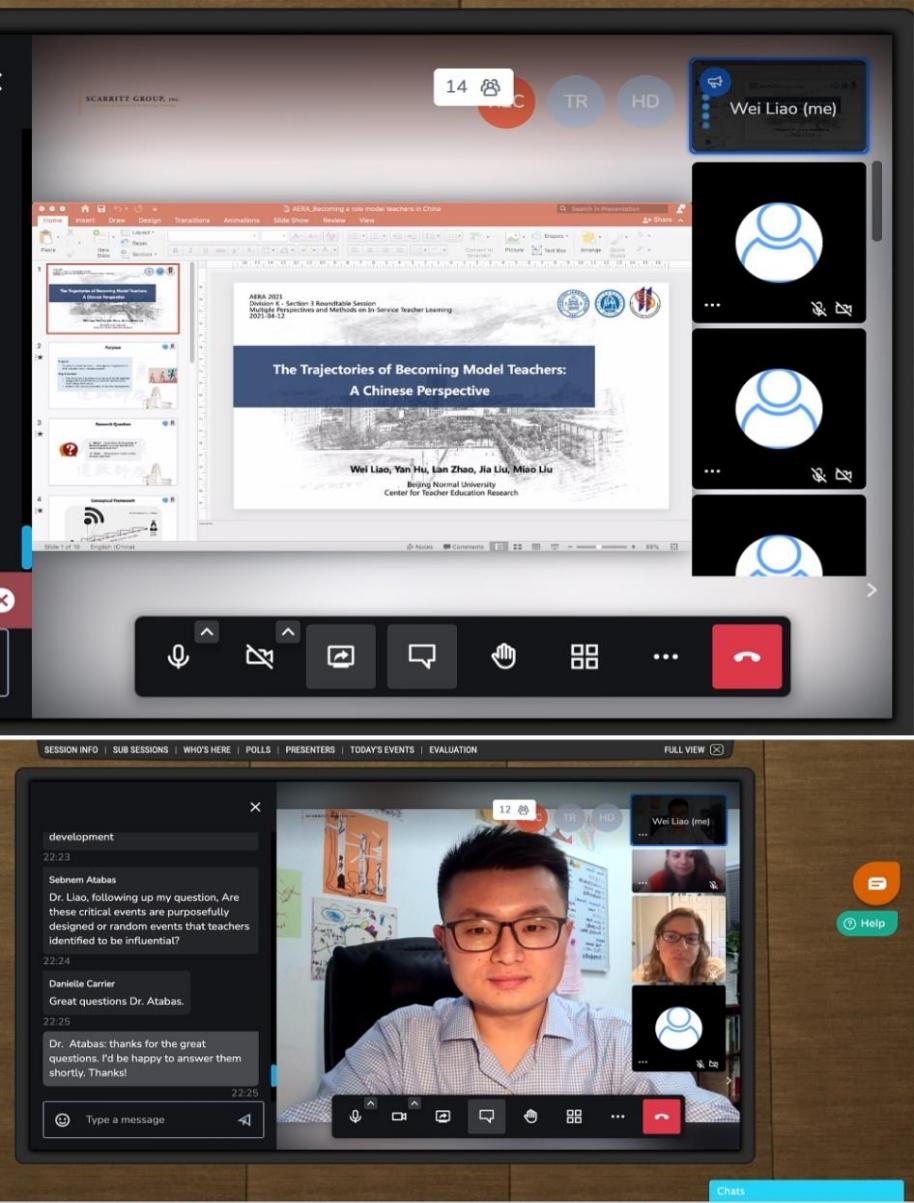Click FULL VIEW to exit full view

tap(693, 750)
